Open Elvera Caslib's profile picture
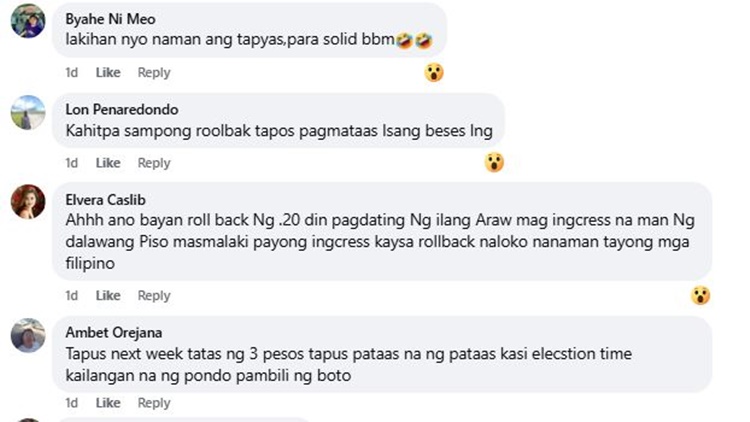Screen dimensions: 750x422 click(28, 201)
